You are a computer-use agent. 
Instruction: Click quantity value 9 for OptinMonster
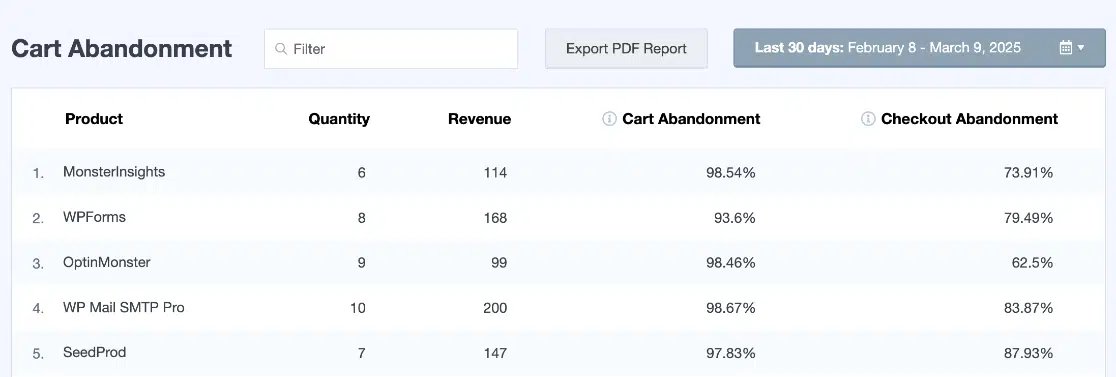pyautogui.click(x=362, y=263)
